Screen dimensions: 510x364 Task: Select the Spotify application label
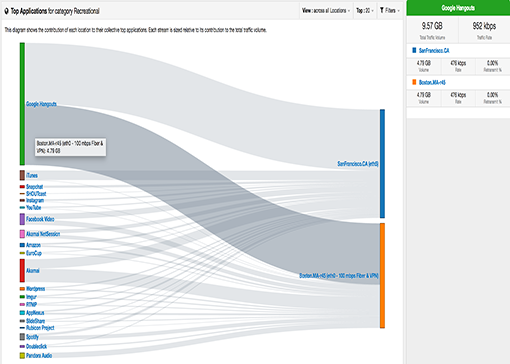pos(32,337)
